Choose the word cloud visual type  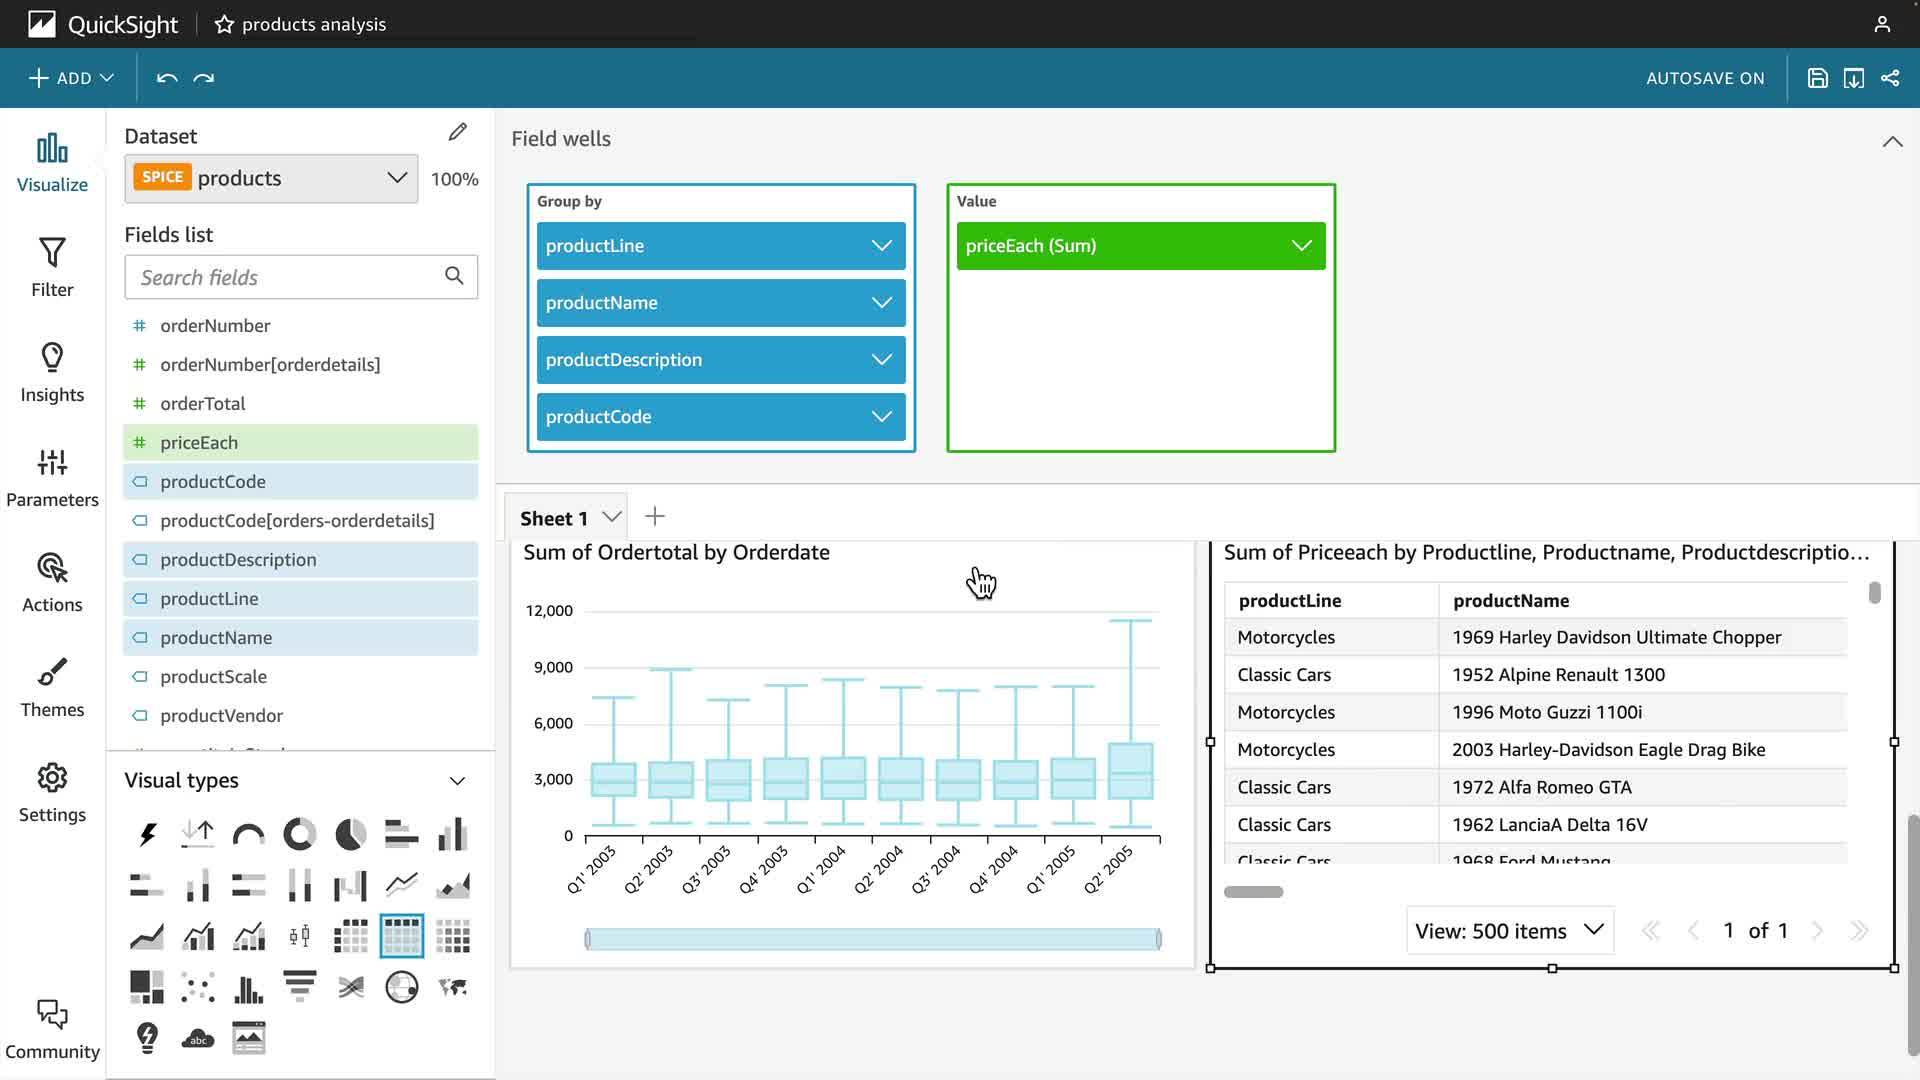tap(198, 1038)
